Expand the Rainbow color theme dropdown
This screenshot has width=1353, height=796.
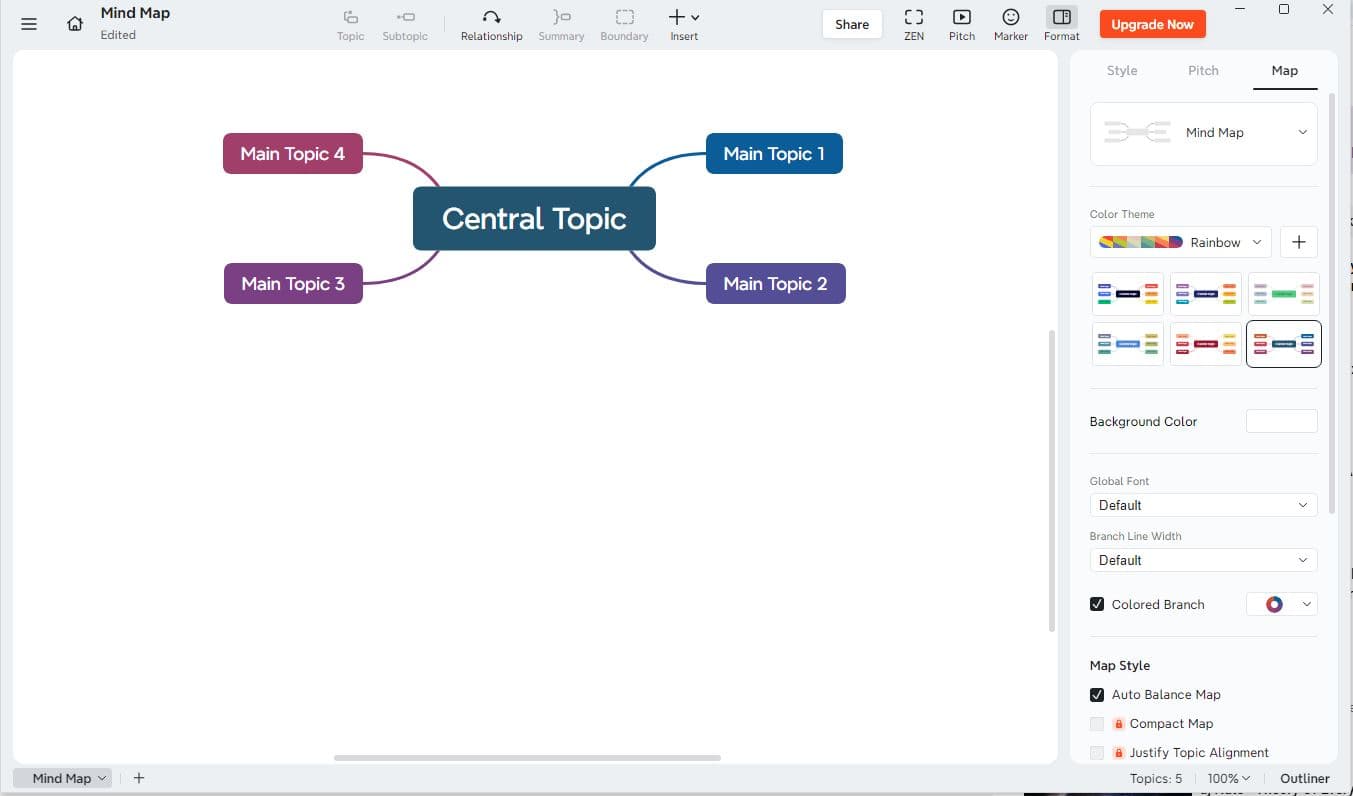coord(1180,242)
